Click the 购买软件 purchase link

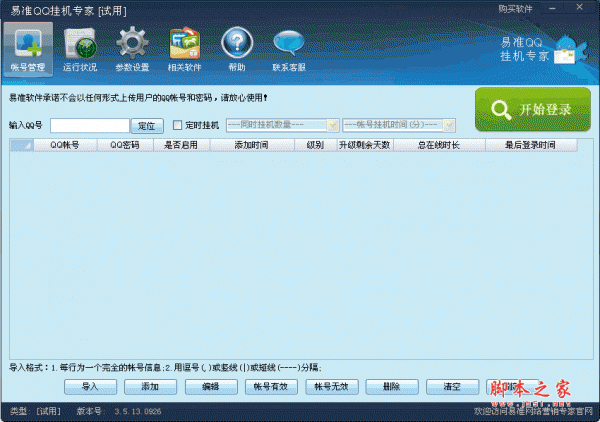515,9
